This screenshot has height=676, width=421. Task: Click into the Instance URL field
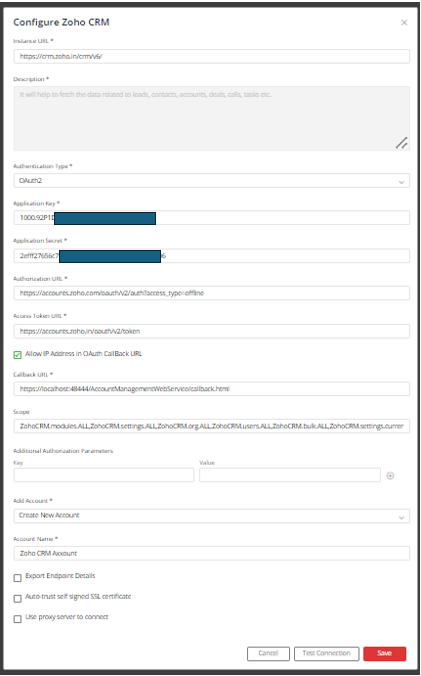point(212,56)
